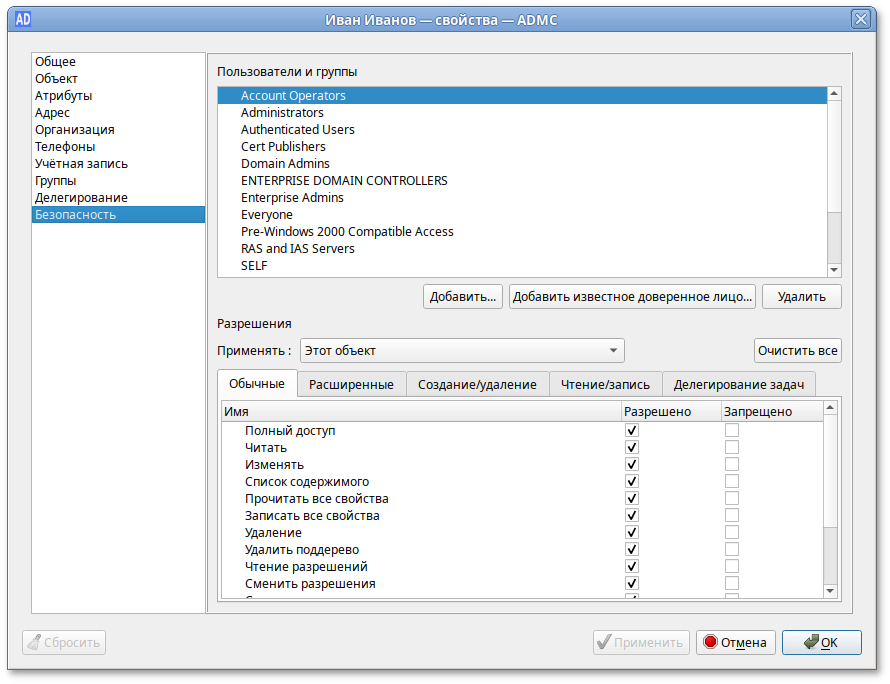
Task: Uncheck allowed checkbox for Полный доступ
Action: point(631,431)
